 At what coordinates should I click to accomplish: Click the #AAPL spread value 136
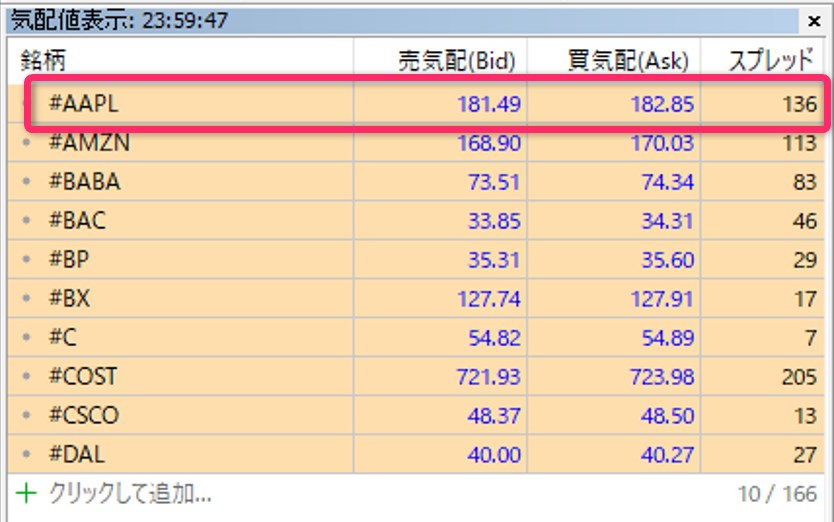800,103
